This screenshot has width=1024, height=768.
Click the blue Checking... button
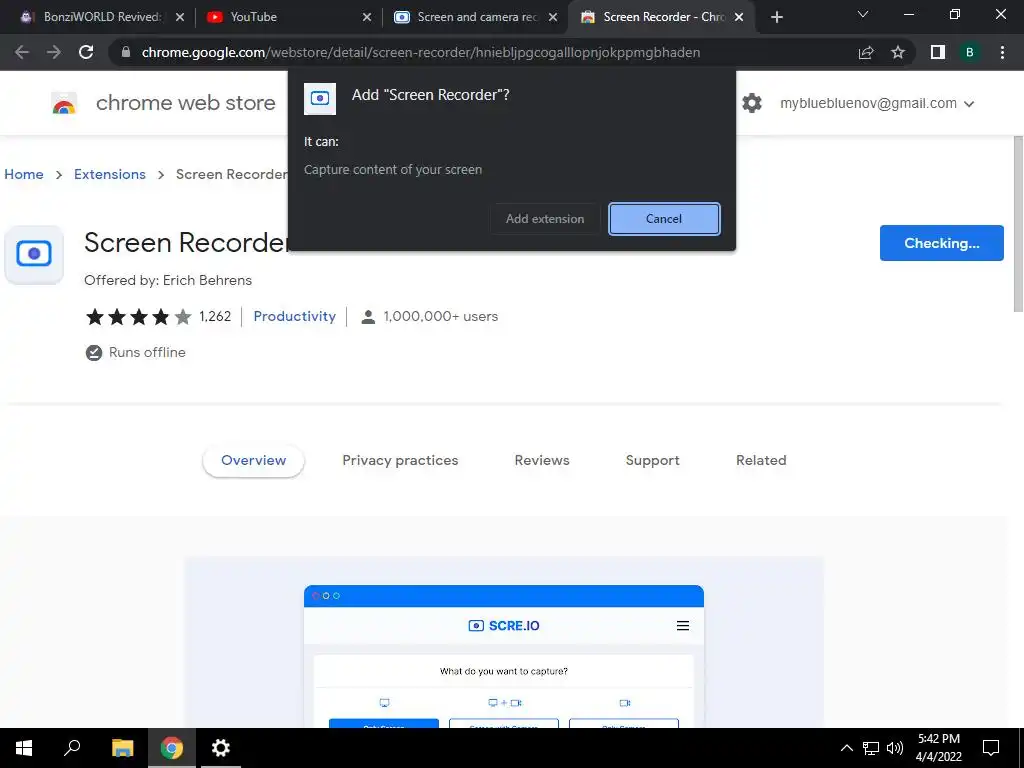[x=942, y=243]
